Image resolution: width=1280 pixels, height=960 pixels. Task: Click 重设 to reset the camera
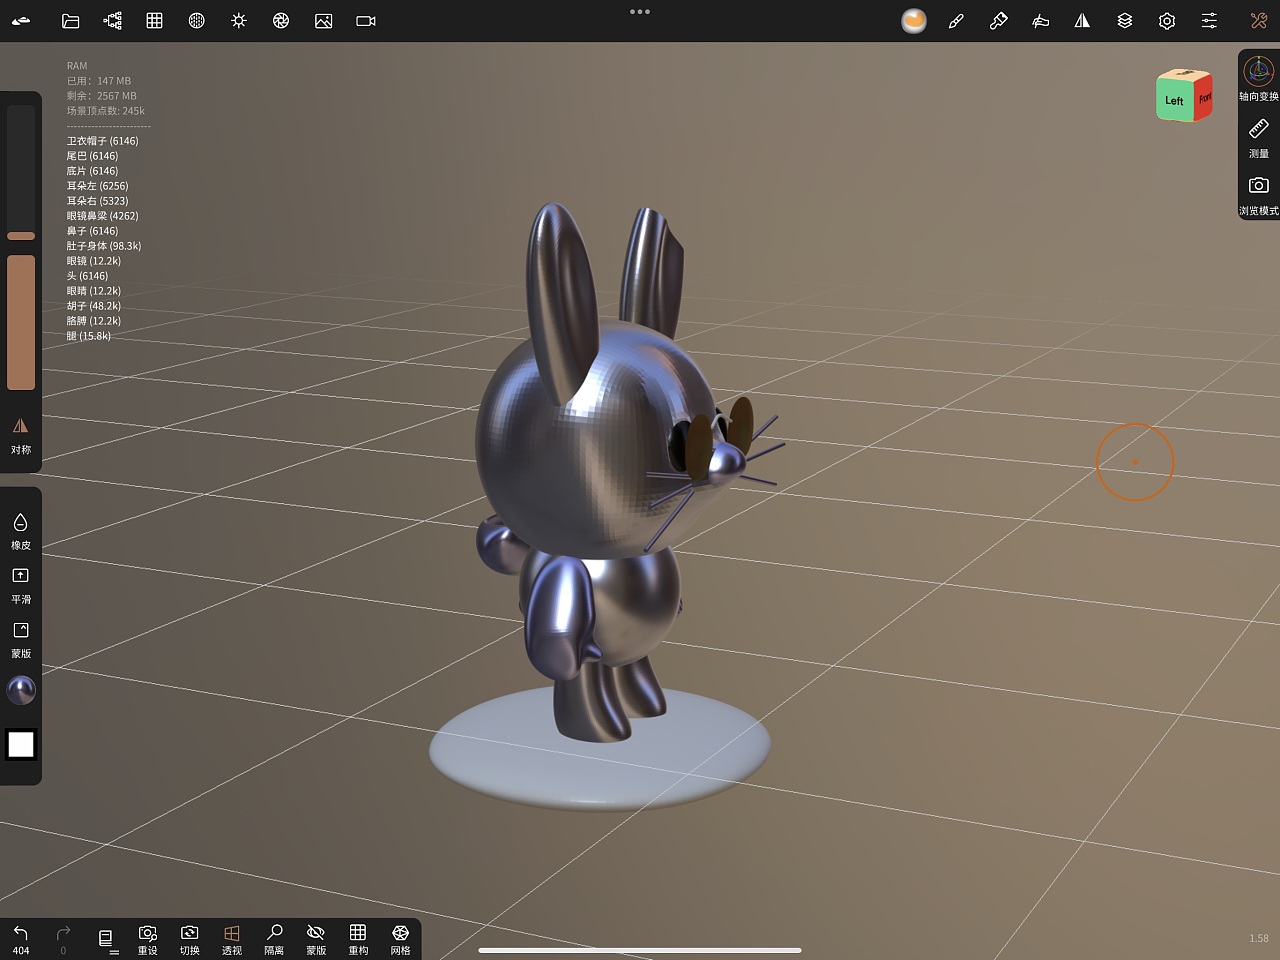point(148,939)
